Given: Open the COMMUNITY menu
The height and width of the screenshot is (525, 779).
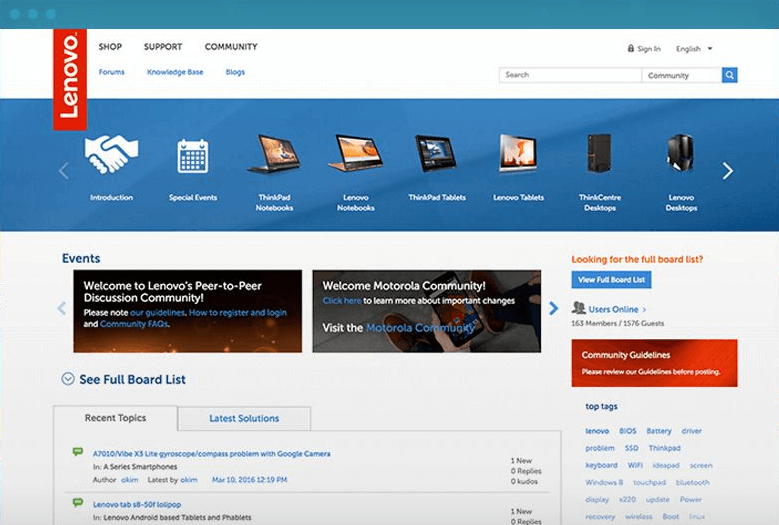Looking at the screenshot, I should [231, 47].
